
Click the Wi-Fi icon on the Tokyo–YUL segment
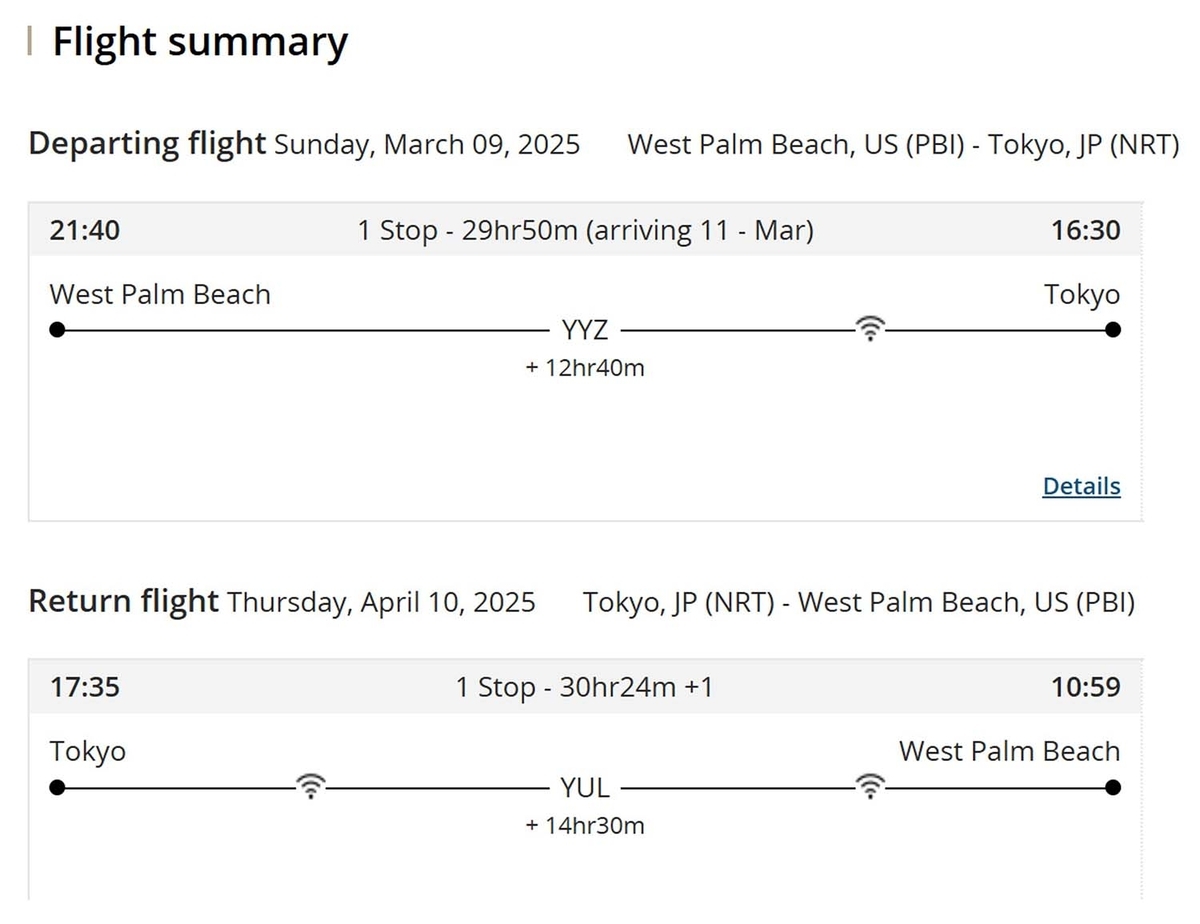311,786
